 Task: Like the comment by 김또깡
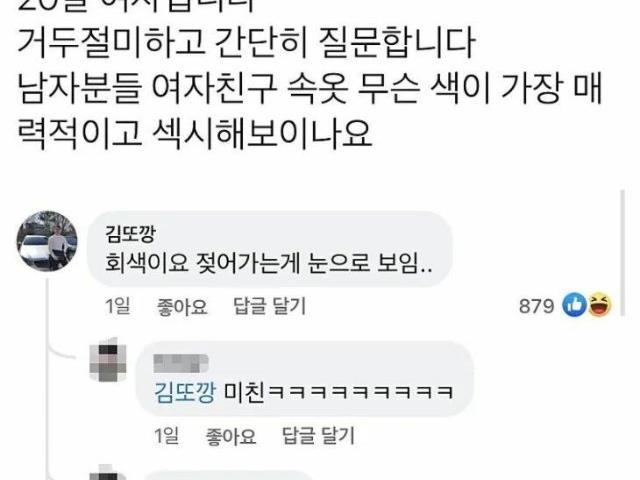coord(182,307)
